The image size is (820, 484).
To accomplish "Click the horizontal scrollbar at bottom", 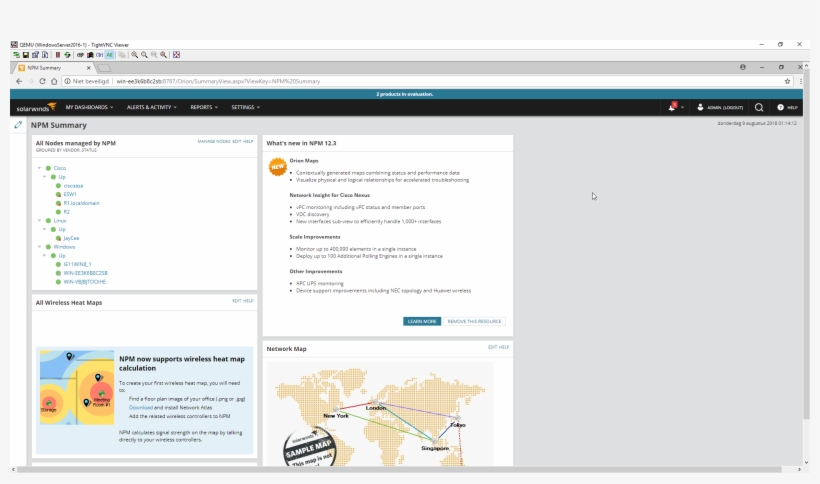I will [399, 469].
